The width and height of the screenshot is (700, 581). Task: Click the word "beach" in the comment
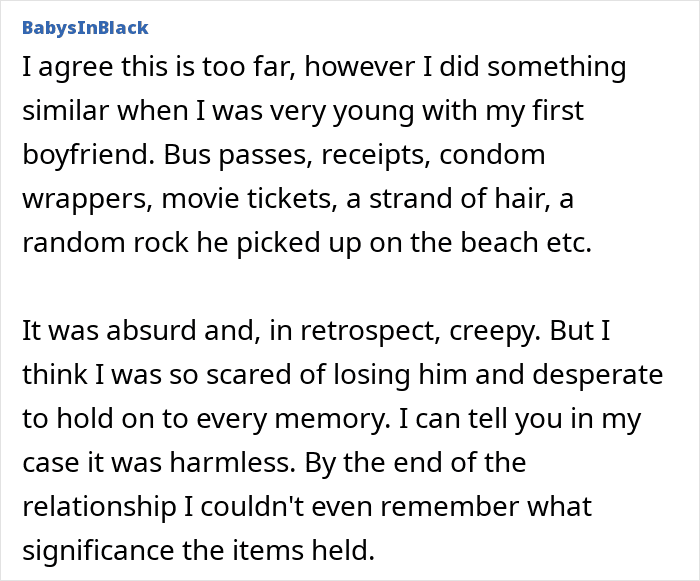click(499, 242)
